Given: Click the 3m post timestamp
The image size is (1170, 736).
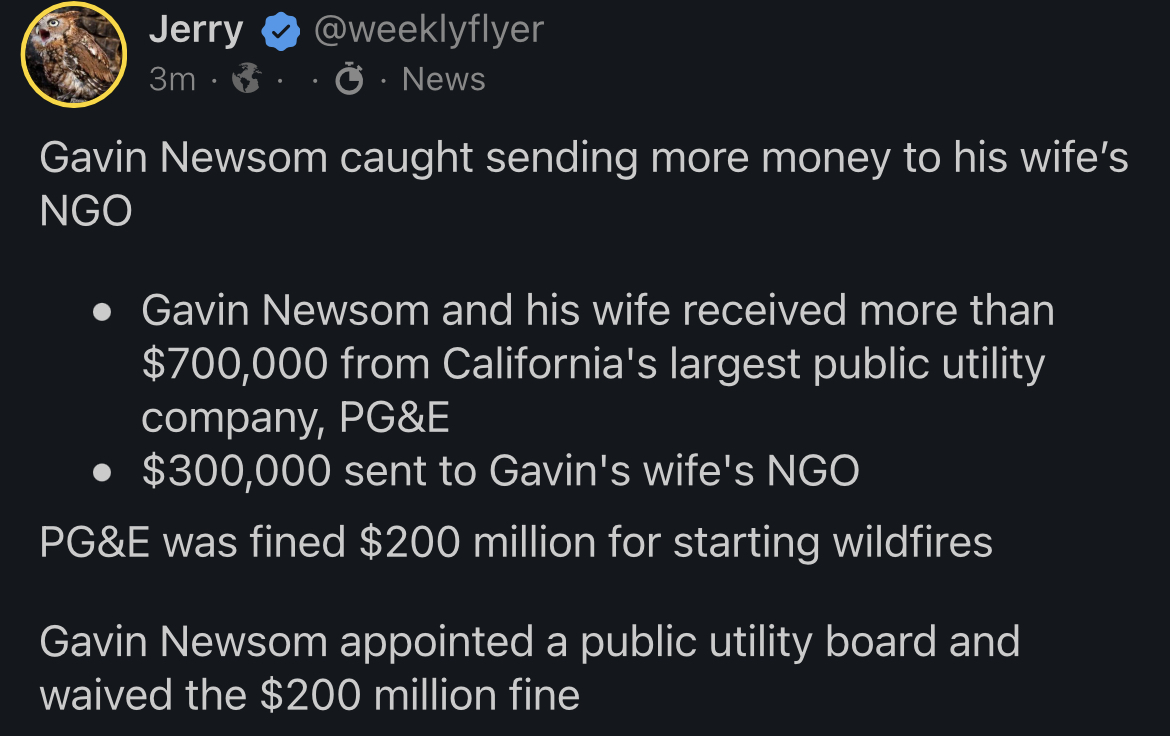Looking at the screenshot, I should tap(172, 80).
